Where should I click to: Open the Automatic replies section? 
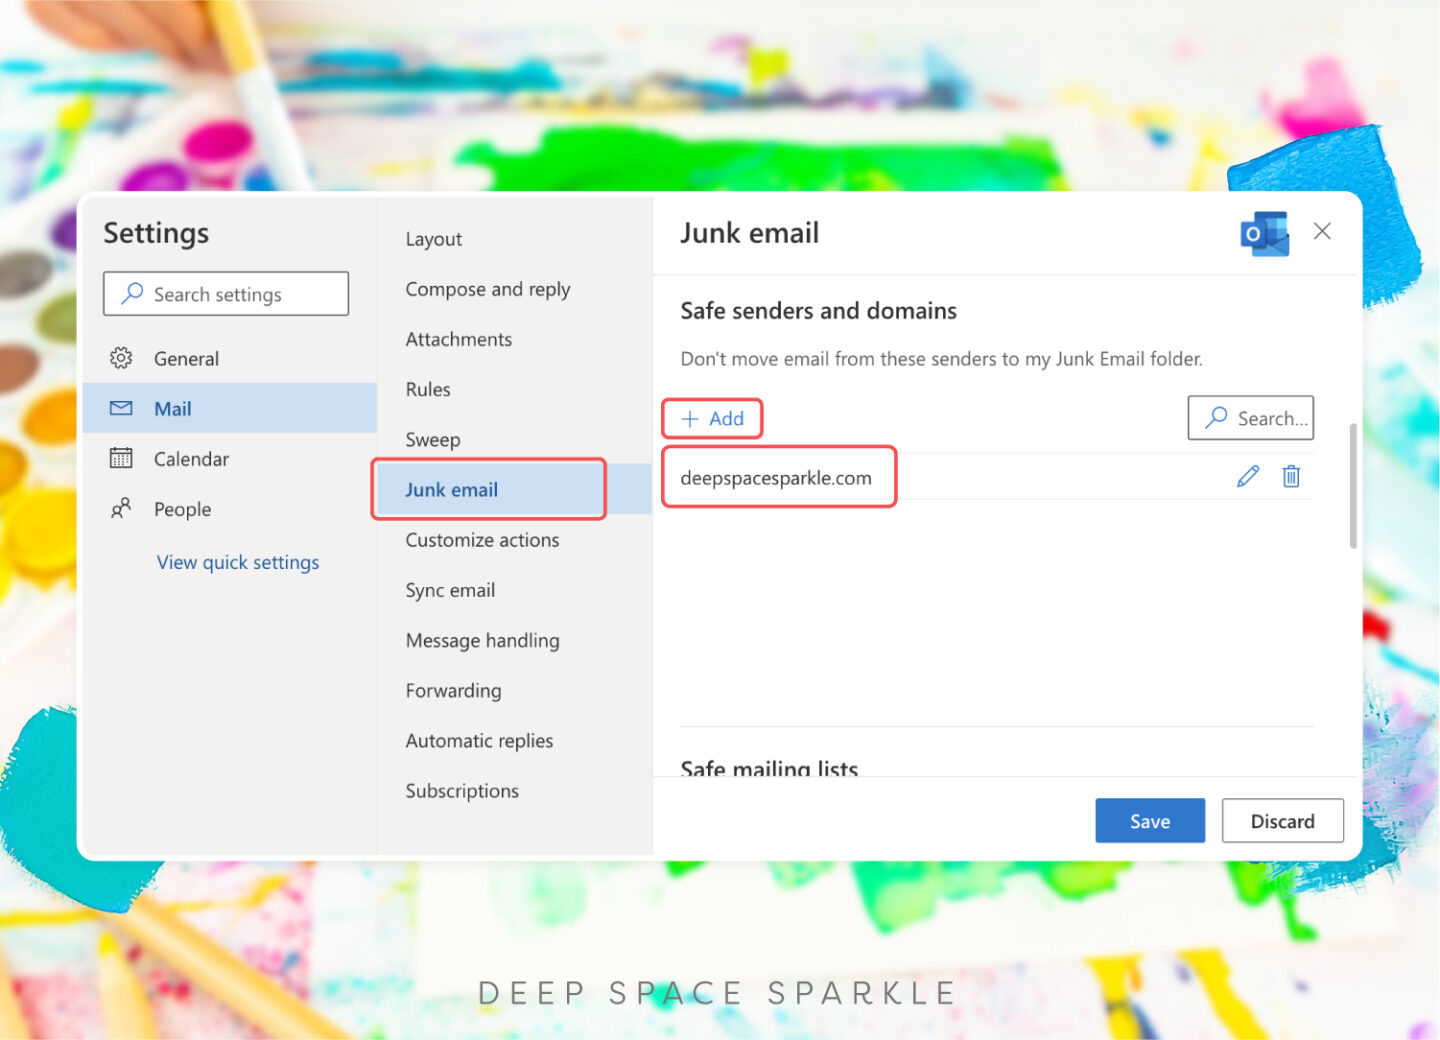[x=479, y=740]
